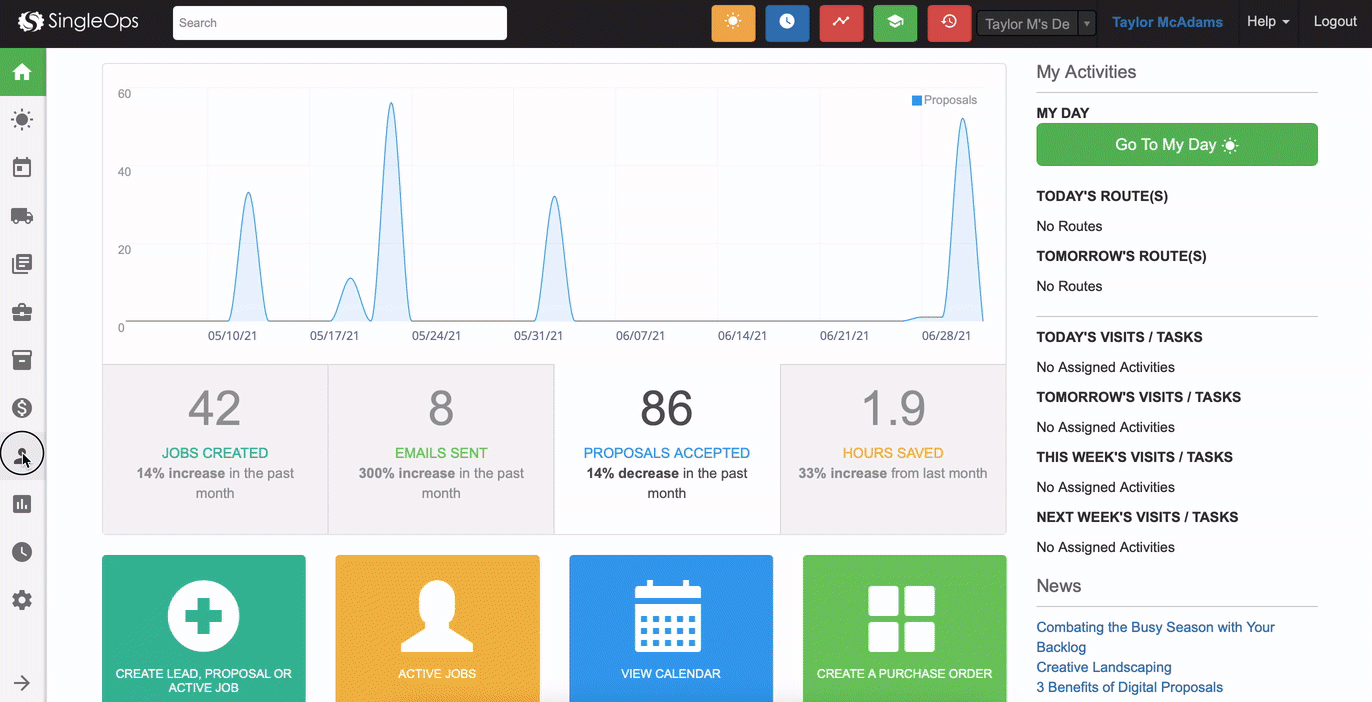Click Logout in the top navigation
The width and height of the screenshot is (1372, 702).
(1334, 22)
